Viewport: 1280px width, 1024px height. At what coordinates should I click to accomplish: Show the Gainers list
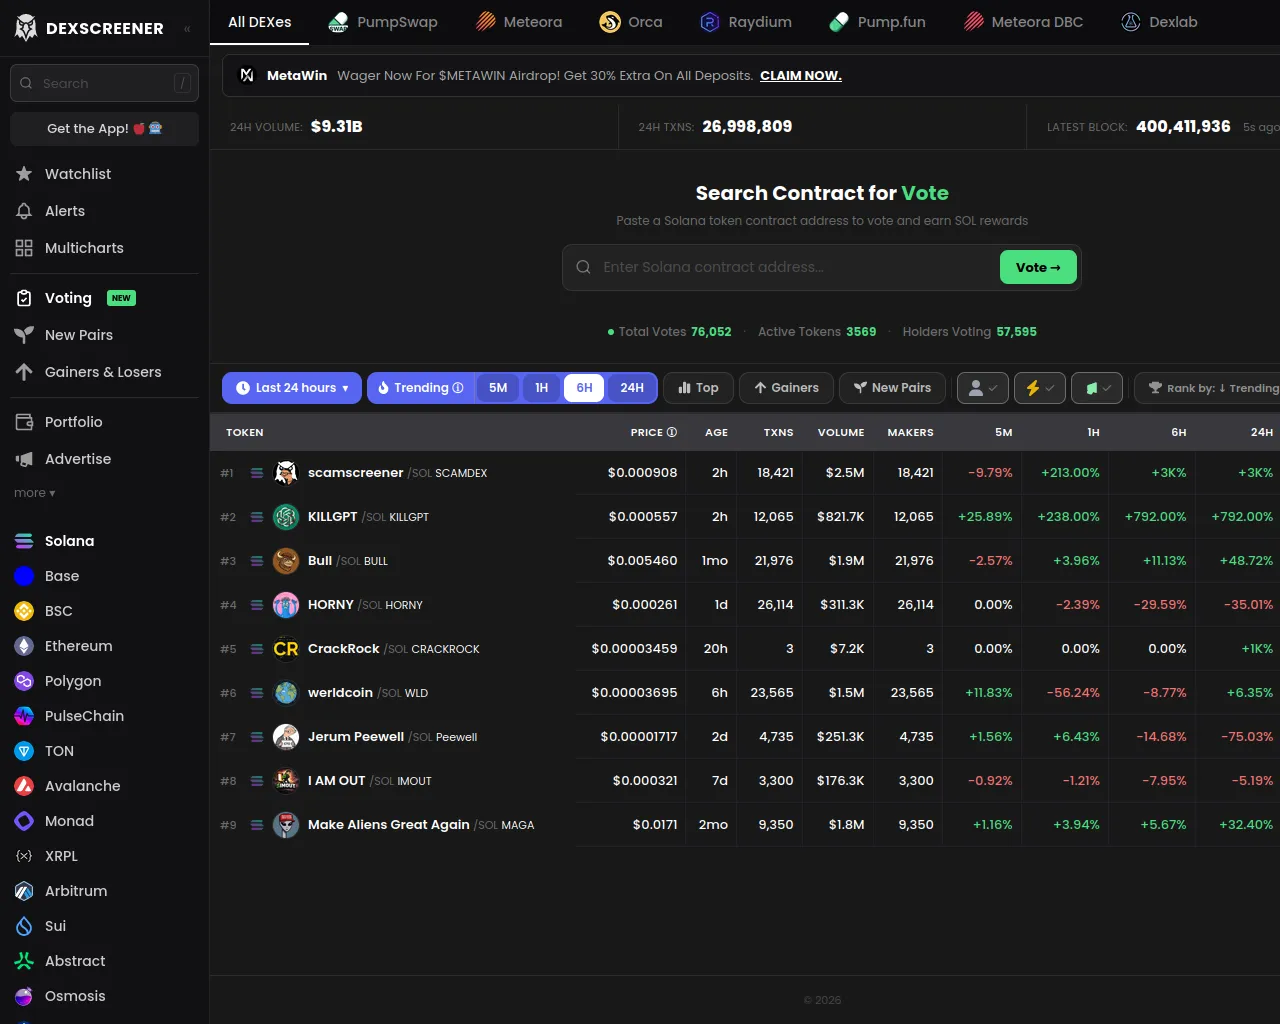(x=786, y=388)
